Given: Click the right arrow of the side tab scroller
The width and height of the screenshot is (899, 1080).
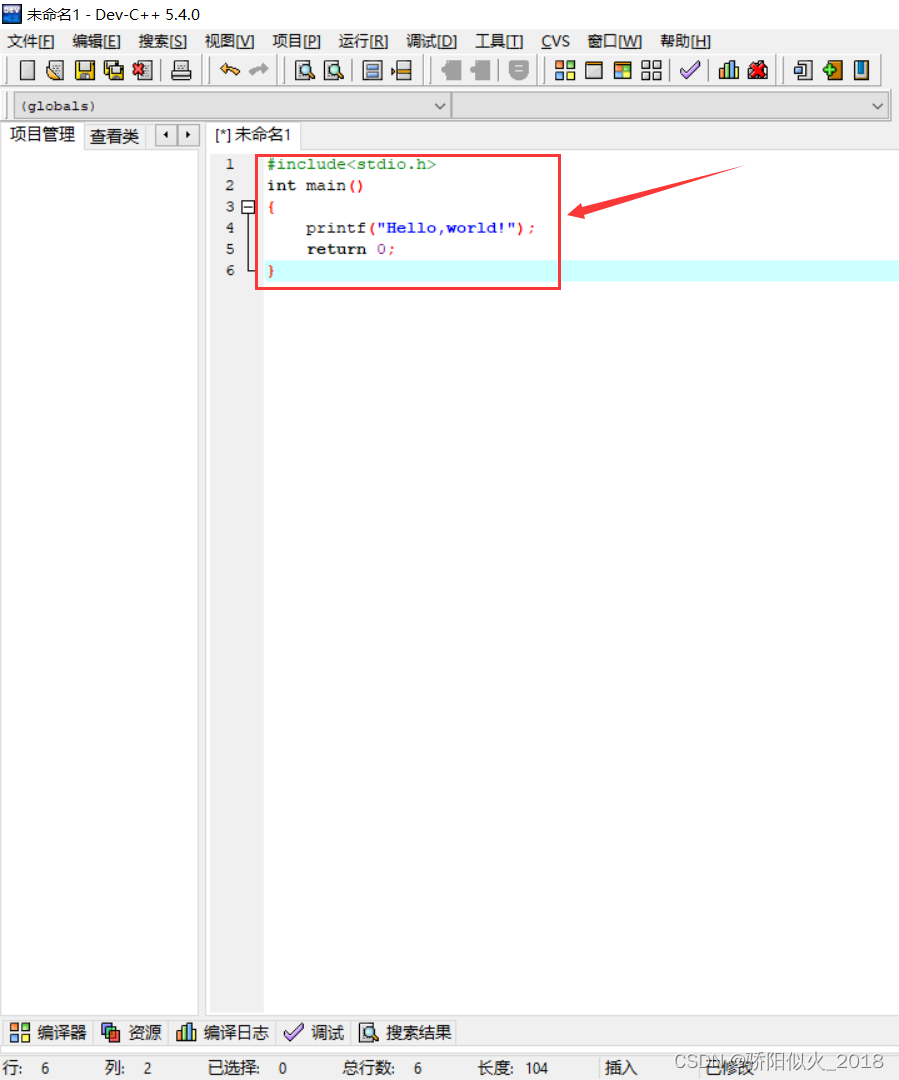Looking at the screenshot, I should pyautogui.click(x=188, y=135).
